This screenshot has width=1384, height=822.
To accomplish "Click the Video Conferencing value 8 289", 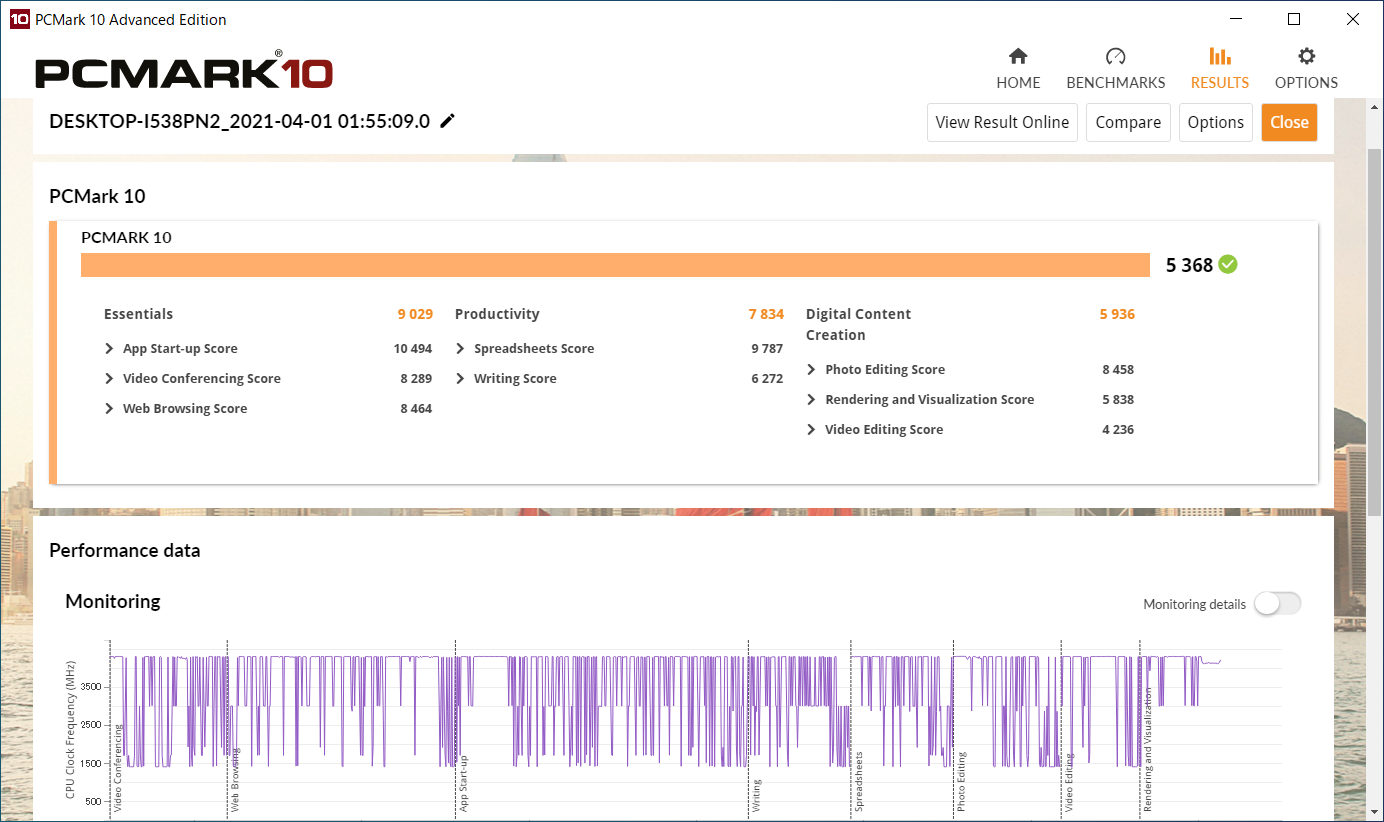I will pyautogui.click(x=416, y=378).
